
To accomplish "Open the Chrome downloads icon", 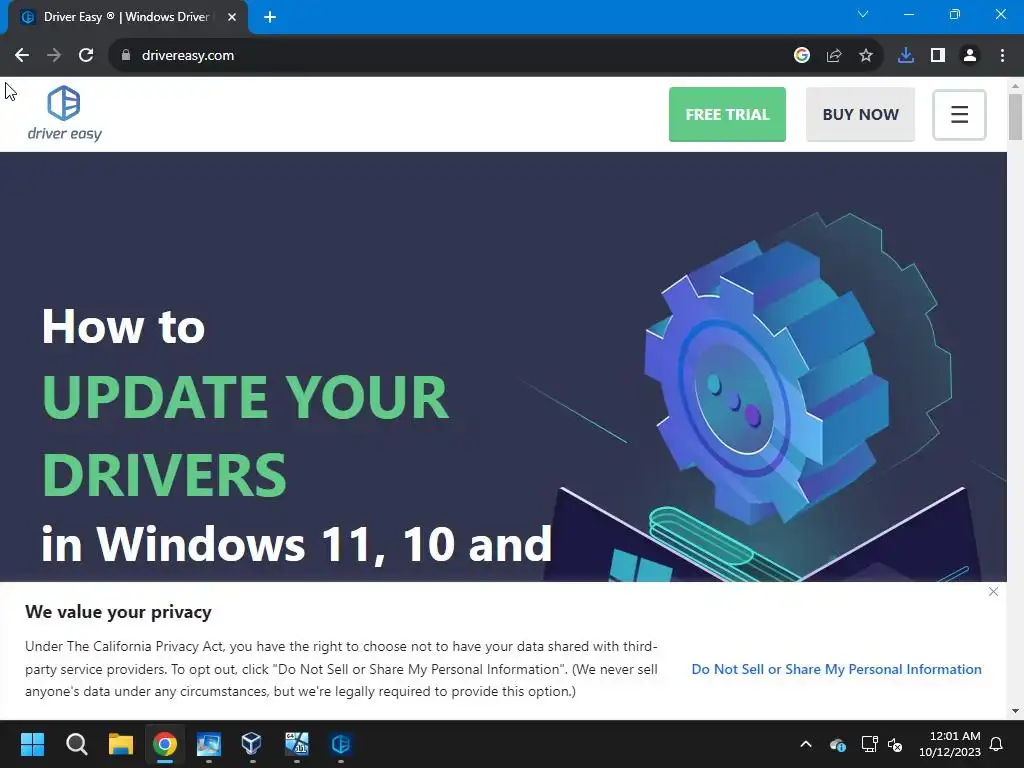I will click(906, 56).
